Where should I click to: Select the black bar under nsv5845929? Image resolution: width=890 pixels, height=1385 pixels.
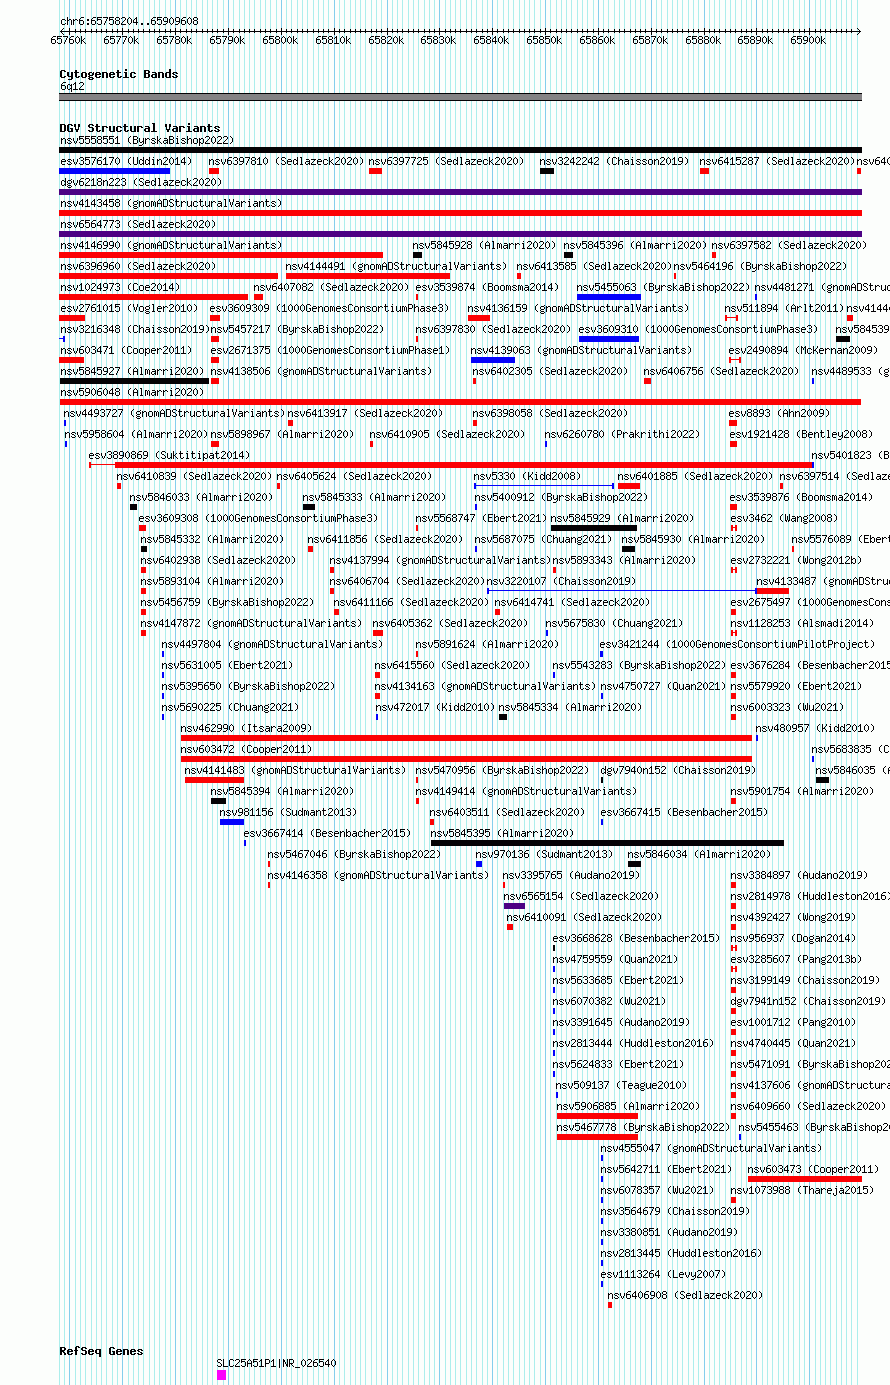594,528
